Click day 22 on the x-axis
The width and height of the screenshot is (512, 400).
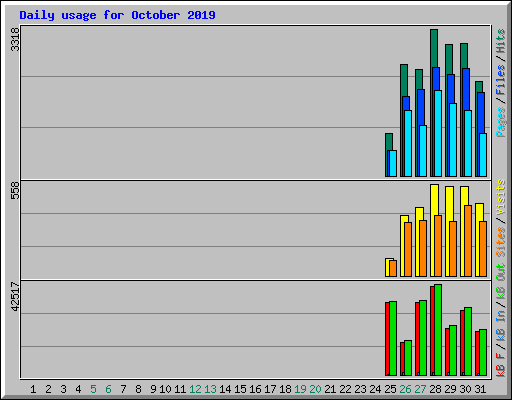345,389
